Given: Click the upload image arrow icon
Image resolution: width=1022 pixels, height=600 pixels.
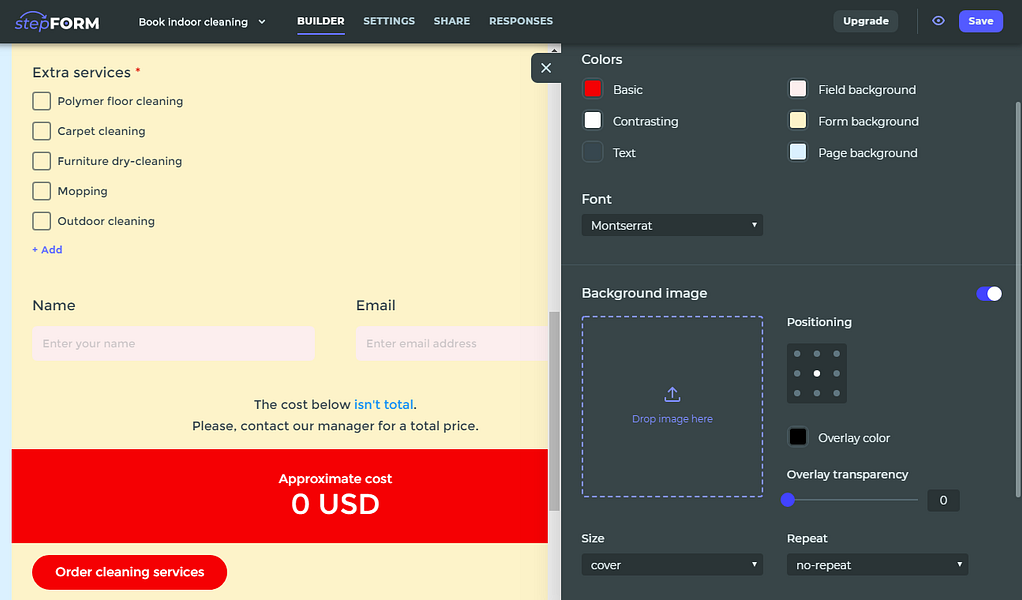Looking at the screenshot, I should 672,394.
